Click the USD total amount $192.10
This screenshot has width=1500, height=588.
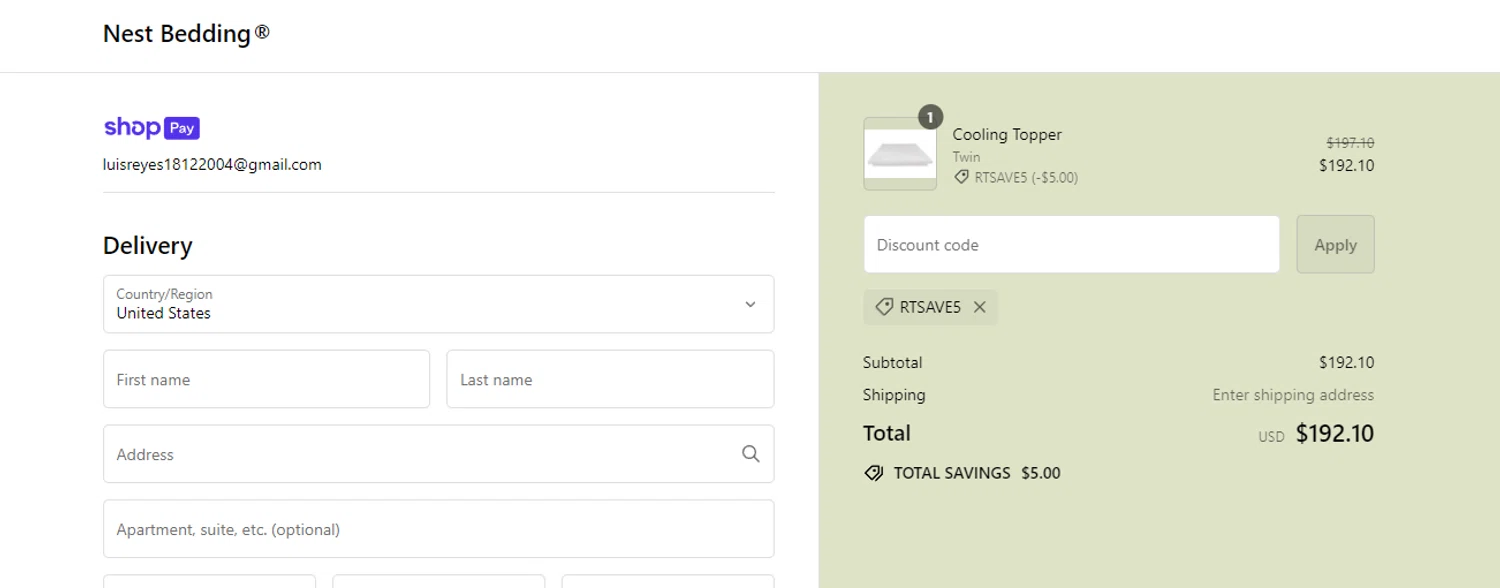[1334, 434]
